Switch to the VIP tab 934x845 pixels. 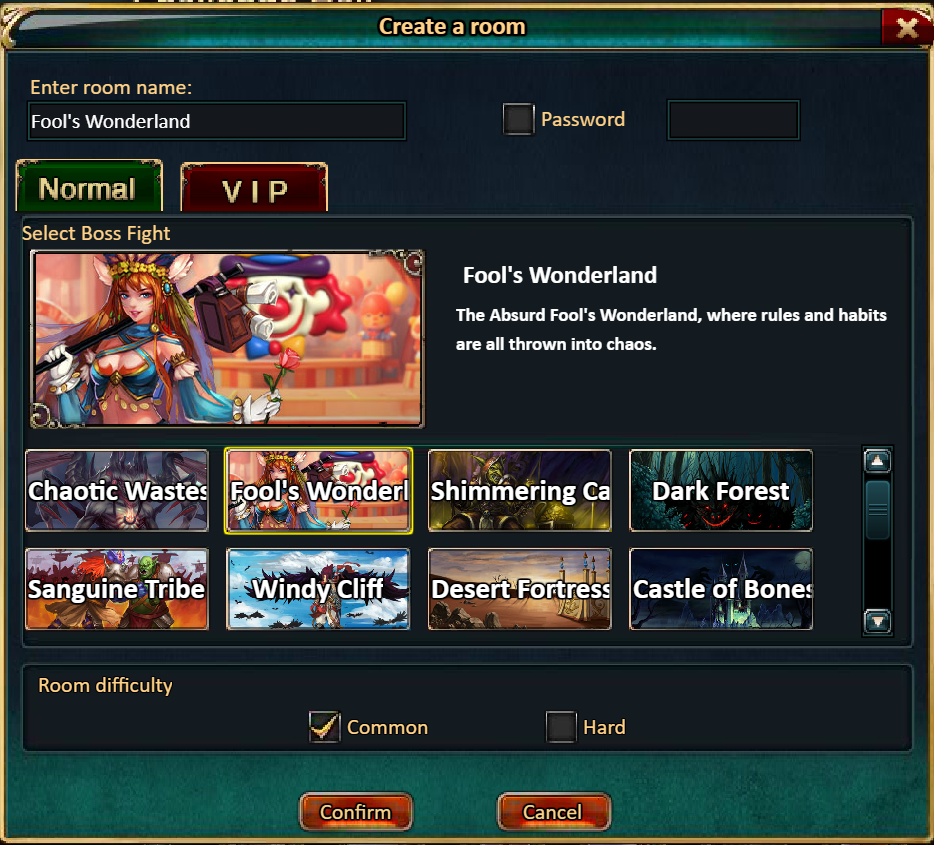[x=254, y=188]
